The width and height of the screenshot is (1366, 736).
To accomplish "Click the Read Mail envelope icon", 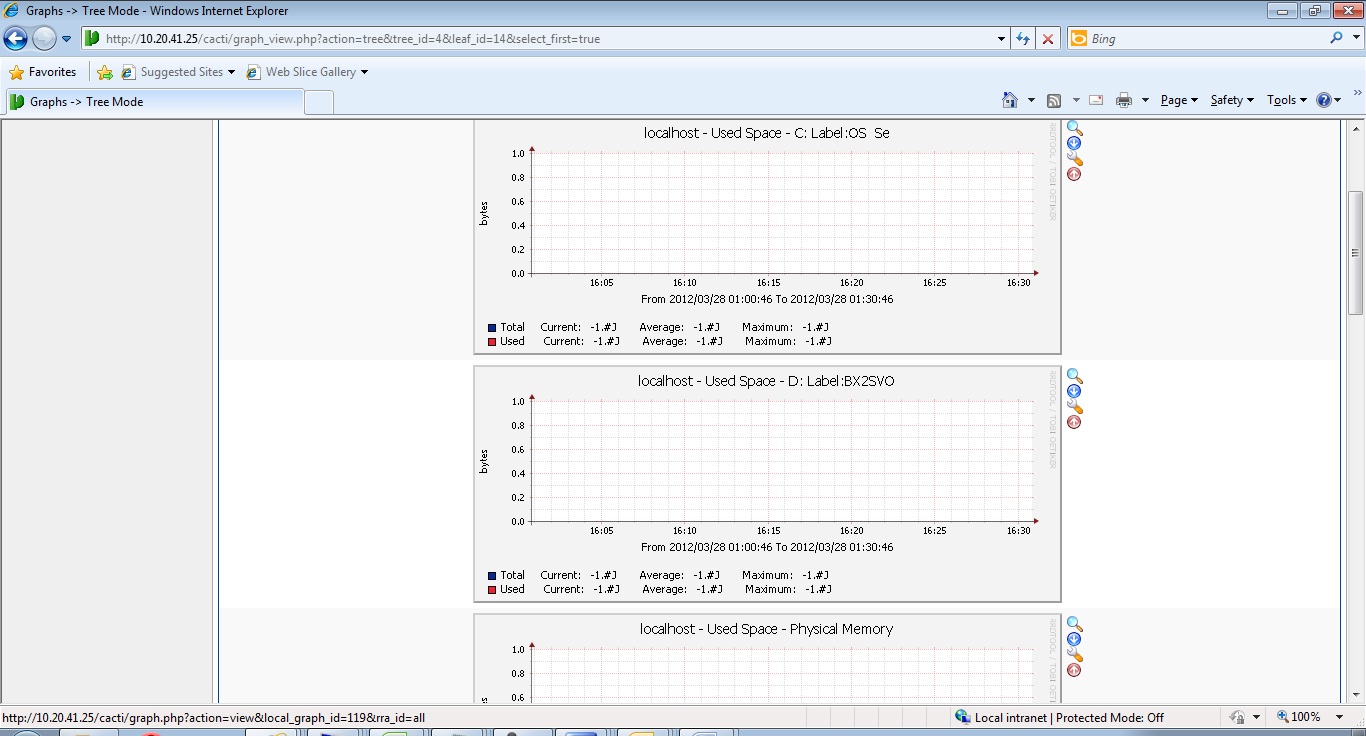I will (1096, 100).
